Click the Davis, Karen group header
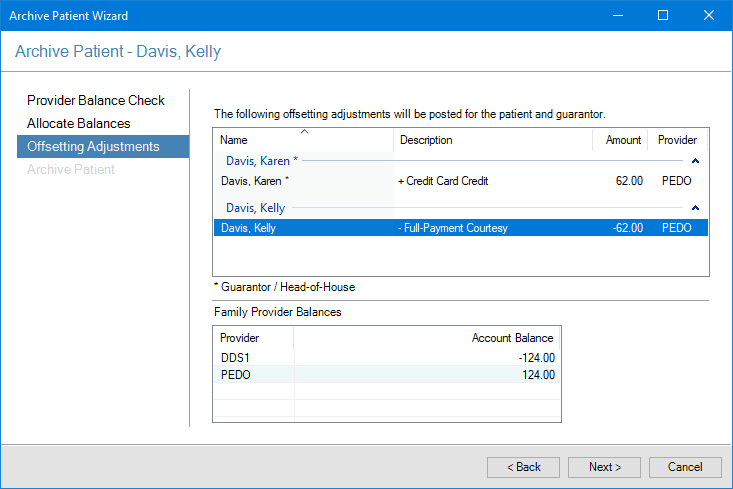Viewport: 733px width, 489px height. pos(262,160)
